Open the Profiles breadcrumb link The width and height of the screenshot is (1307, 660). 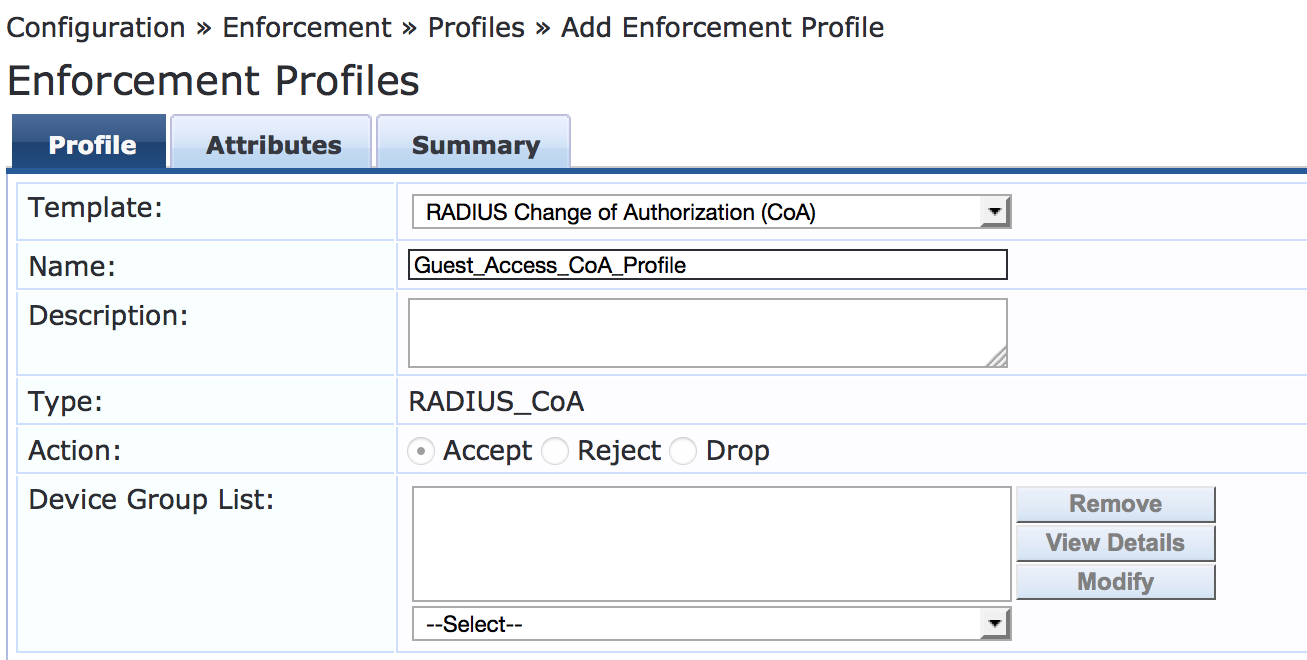(476, 27)
